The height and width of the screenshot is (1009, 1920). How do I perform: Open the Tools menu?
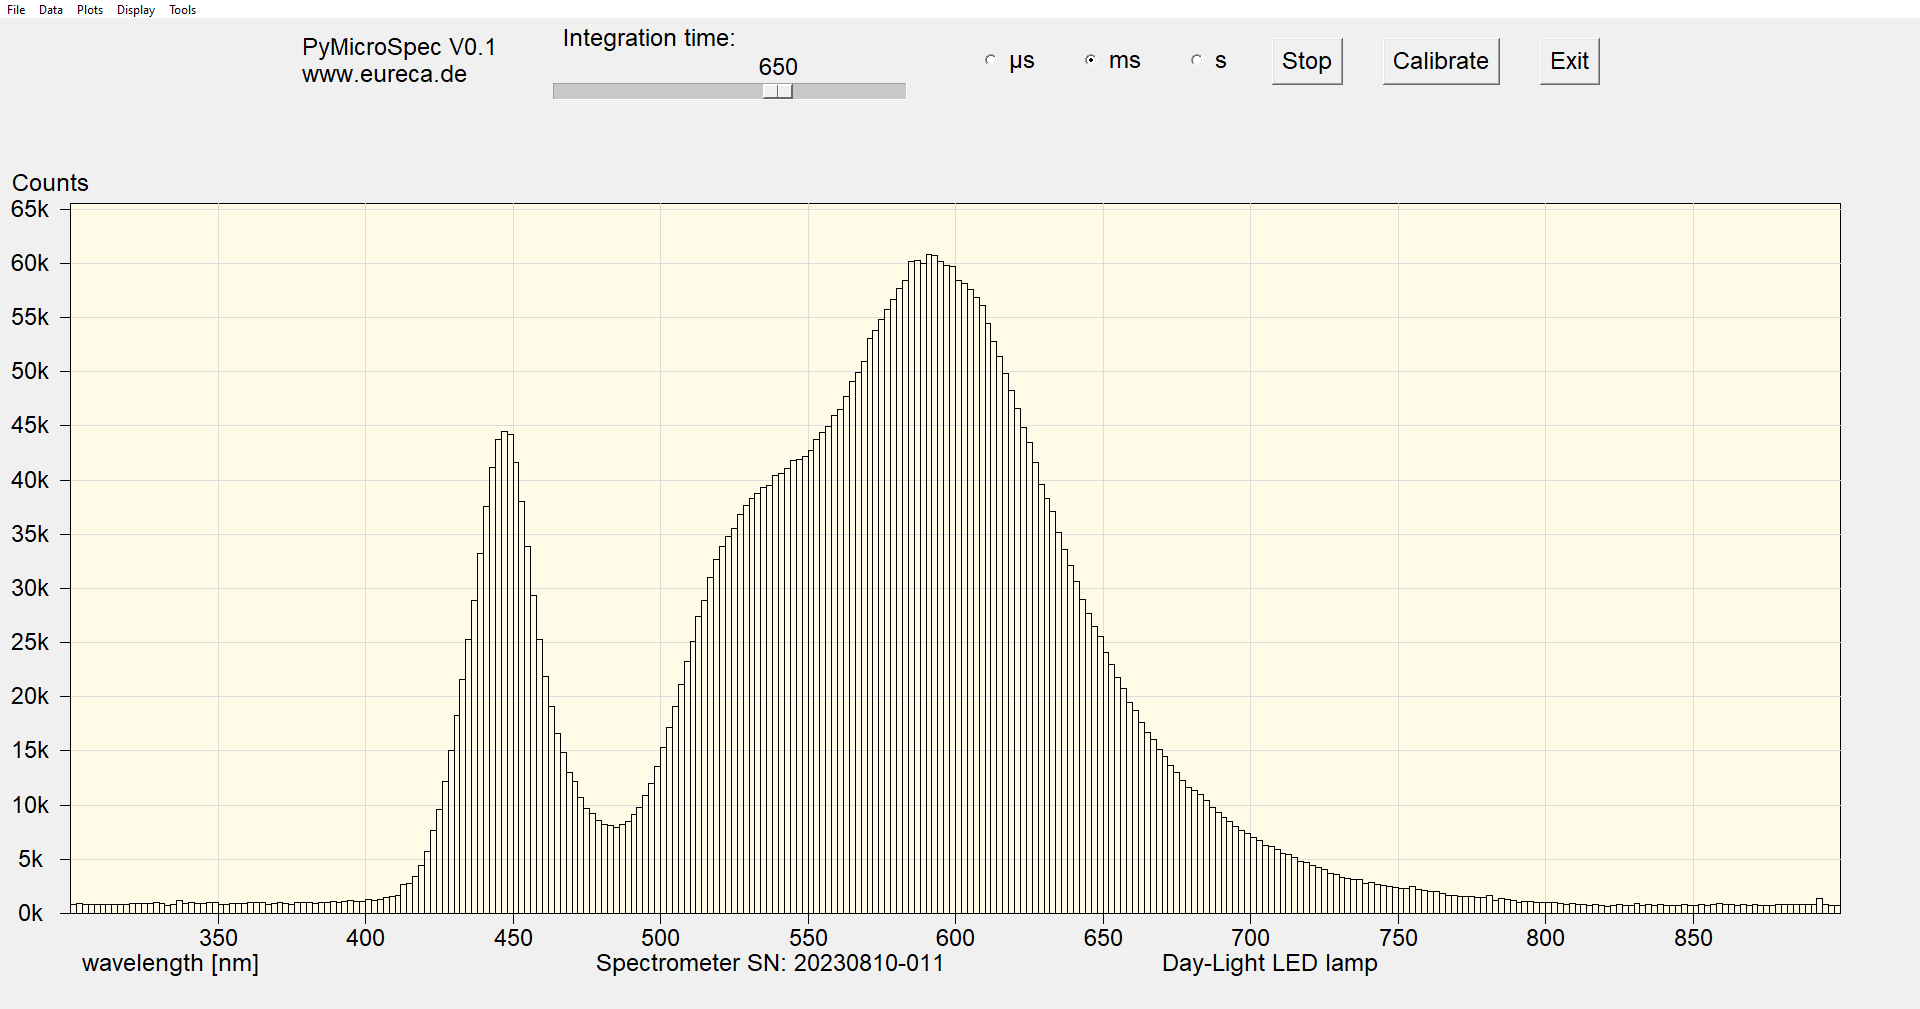coord(183,10)
